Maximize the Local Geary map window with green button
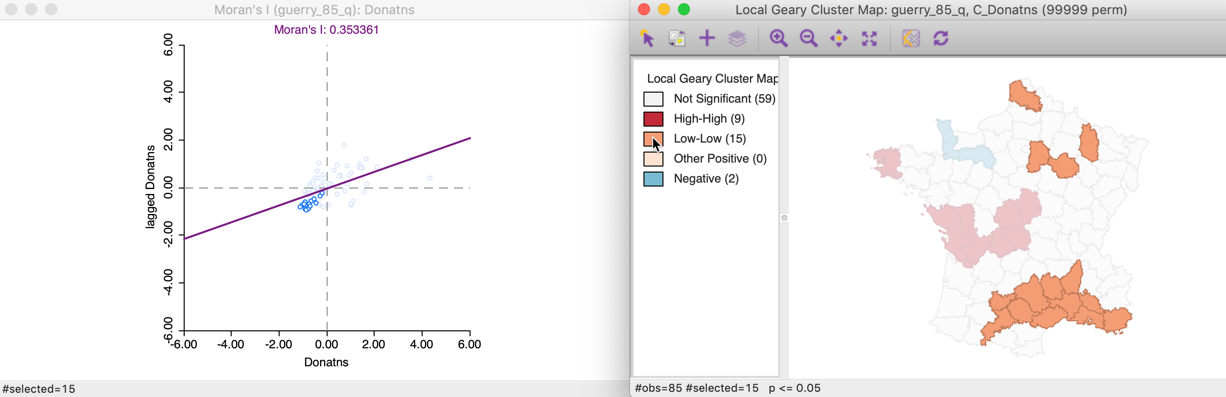The width and height of the screenshot is (1226, 397). tap(684, 9)
